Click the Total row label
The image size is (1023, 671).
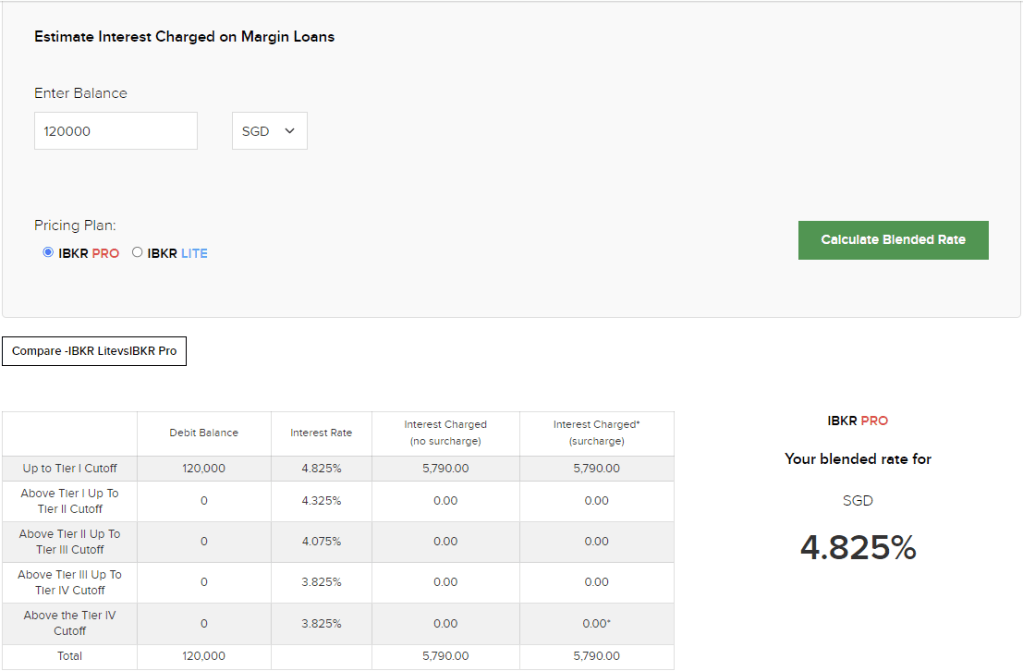pyautogui.click(x=70, y=656)
